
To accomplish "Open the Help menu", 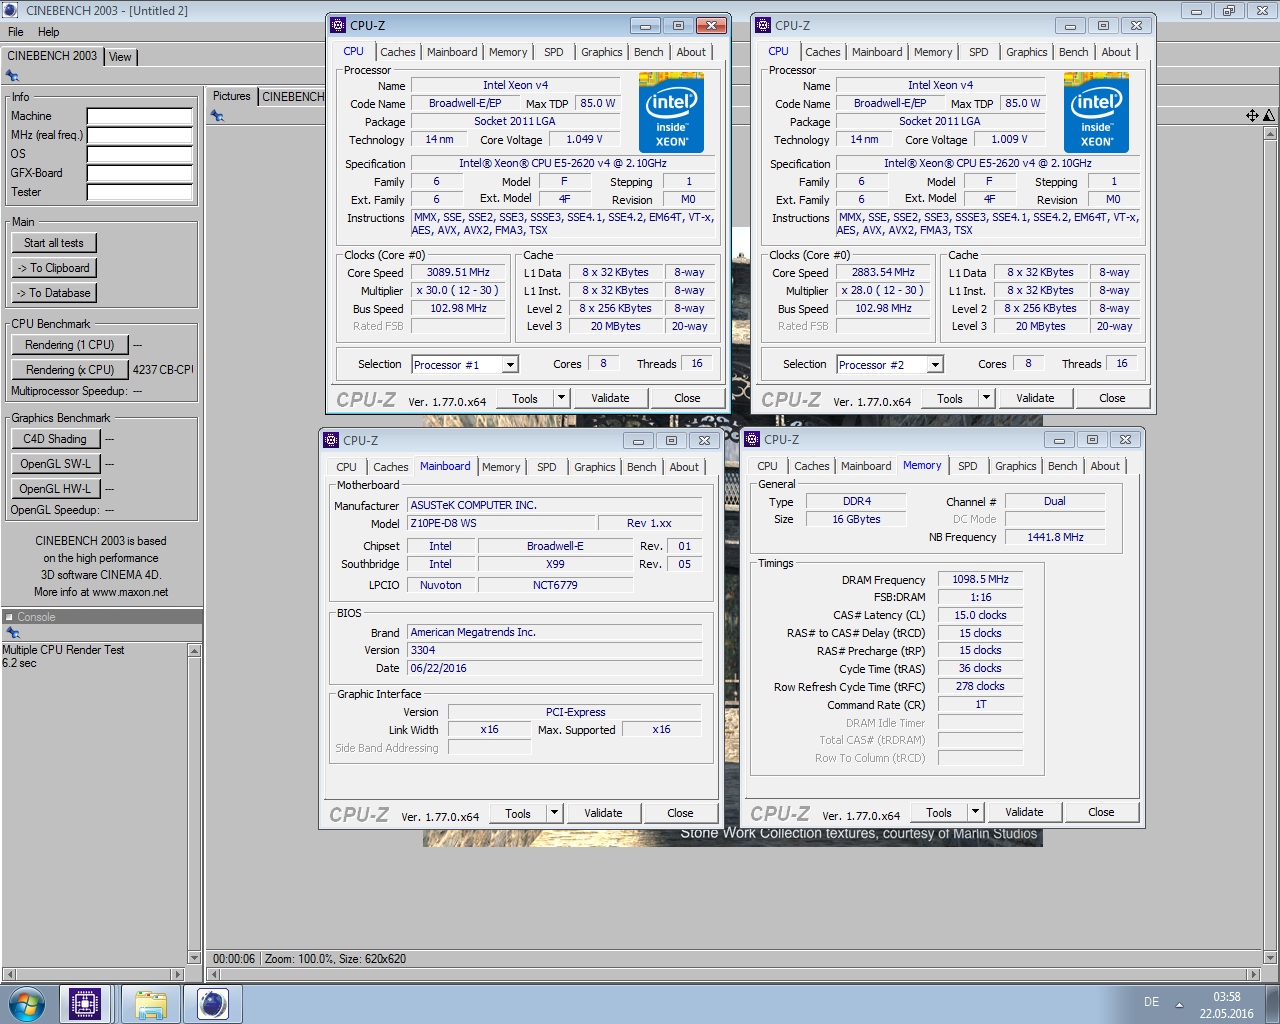I will click(x=48, y=32).
